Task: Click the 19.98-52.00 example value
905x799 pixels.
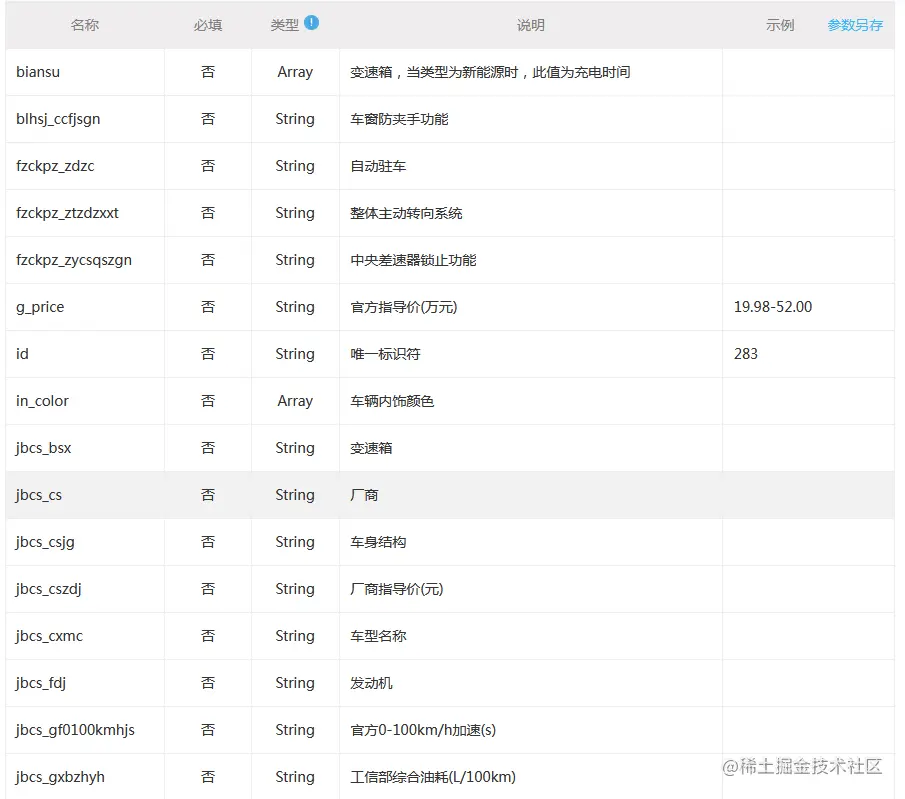Action: click(773, 307)
